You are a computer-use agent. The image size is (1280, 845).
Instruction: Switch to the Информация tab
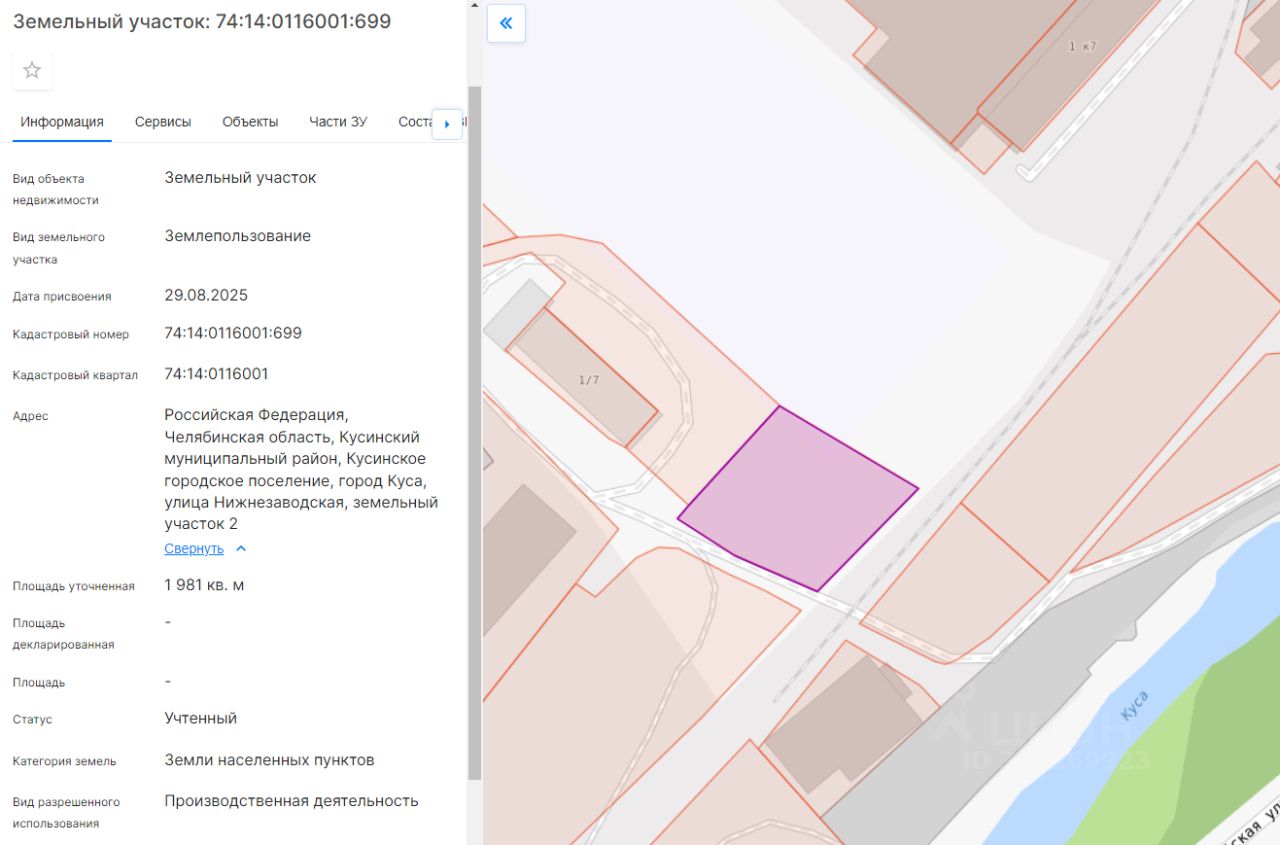tap(62, 122)
